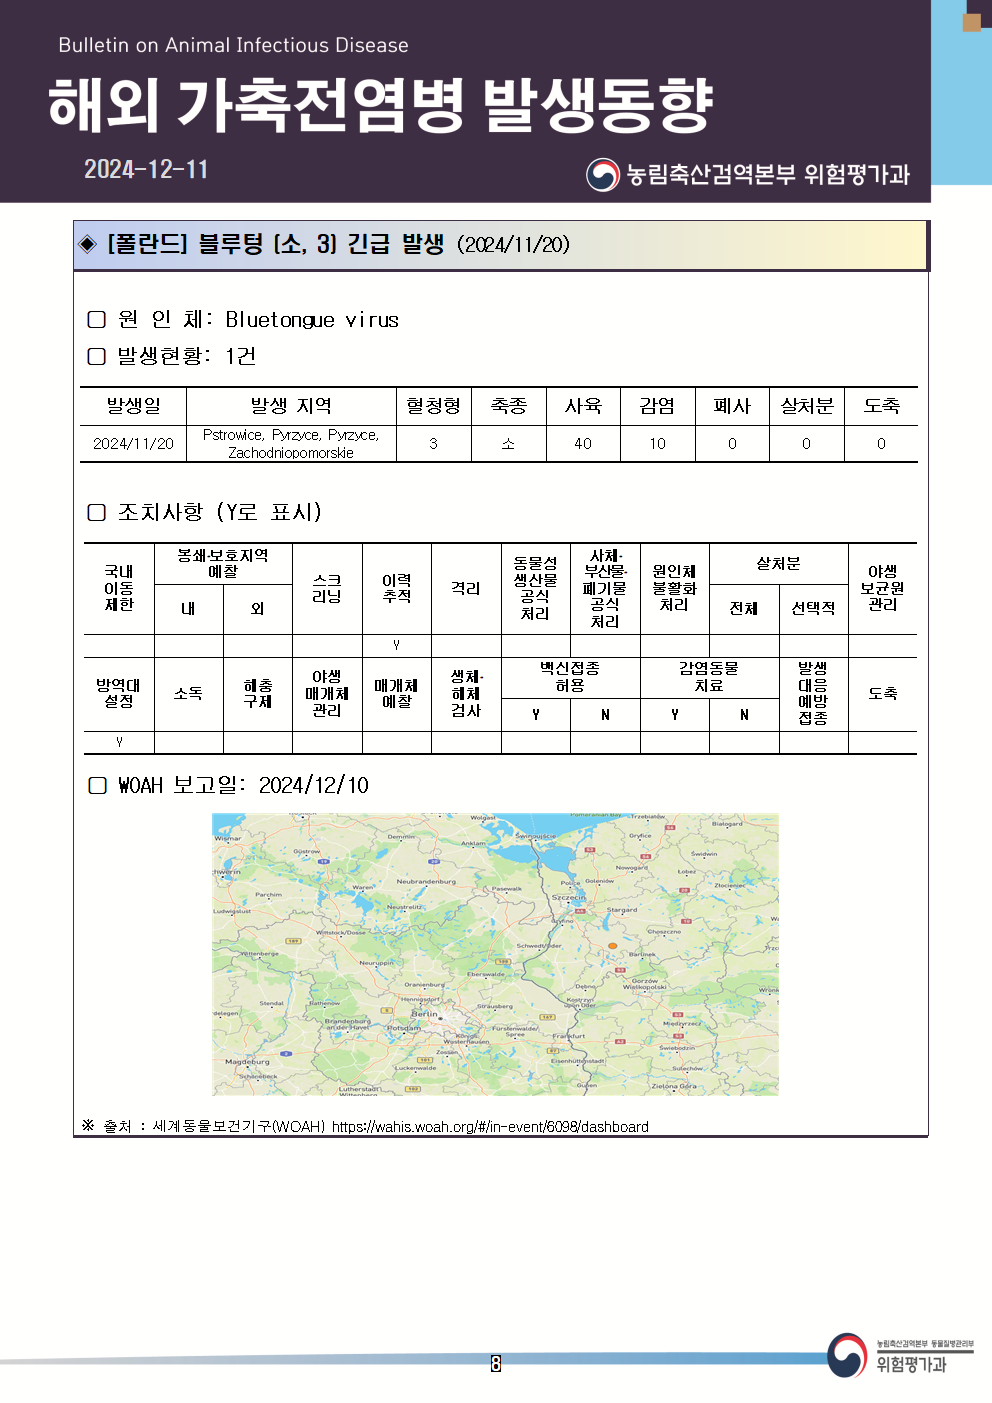Click the 백신접종 허용 header cell
This screenshot has width=992, height=1403.
pyautogui.click(x=570, y=677)
